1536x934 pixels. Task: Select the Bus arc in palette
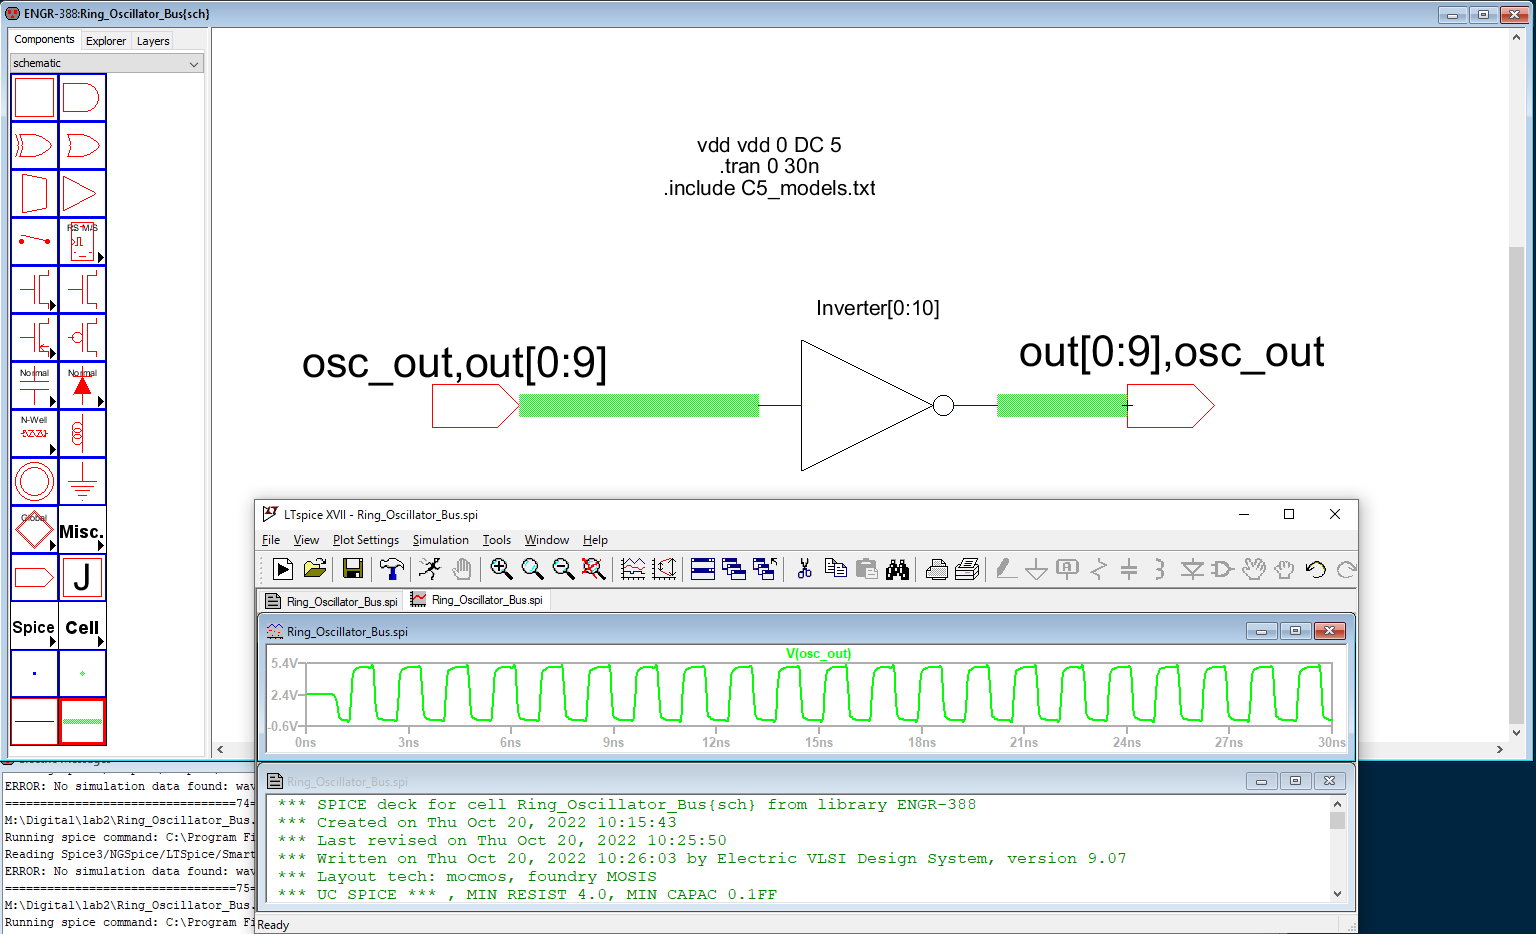82,722
